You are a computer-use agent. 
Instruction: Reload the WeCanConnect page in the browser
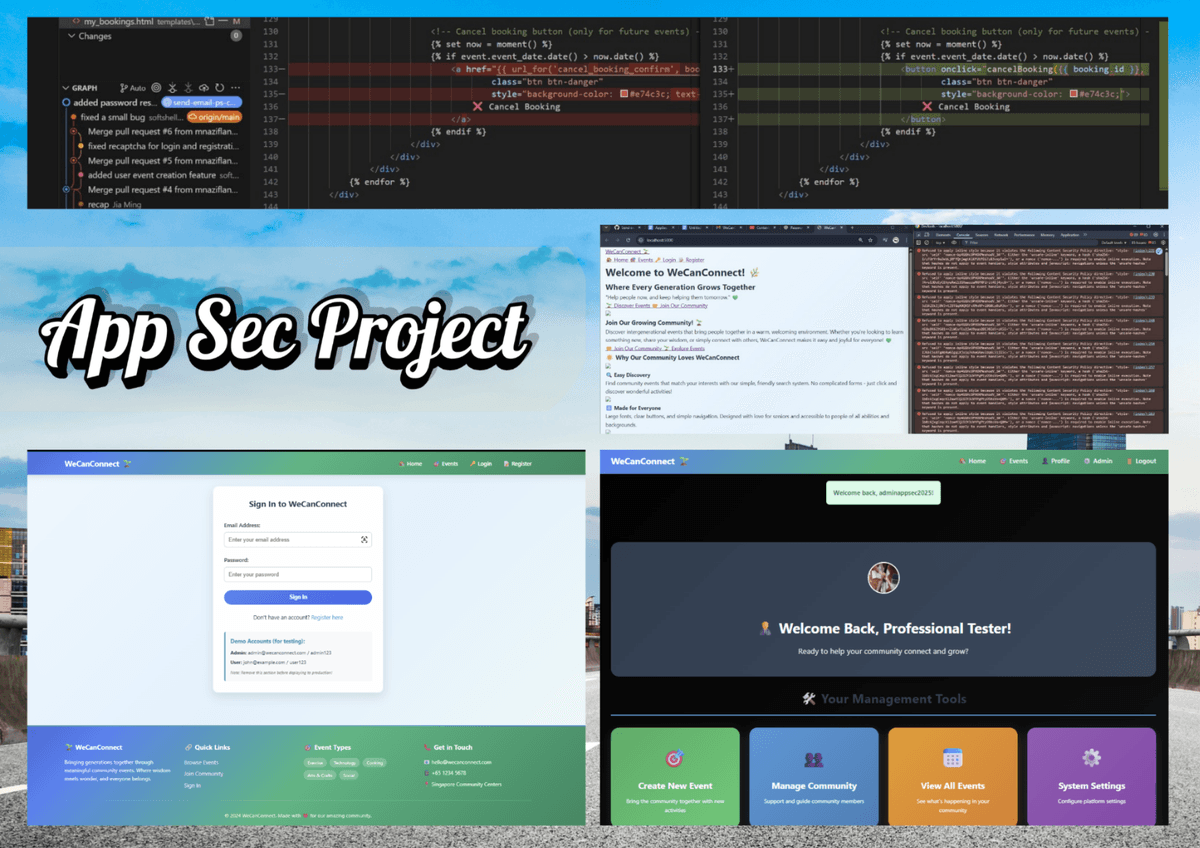[627, 238]
